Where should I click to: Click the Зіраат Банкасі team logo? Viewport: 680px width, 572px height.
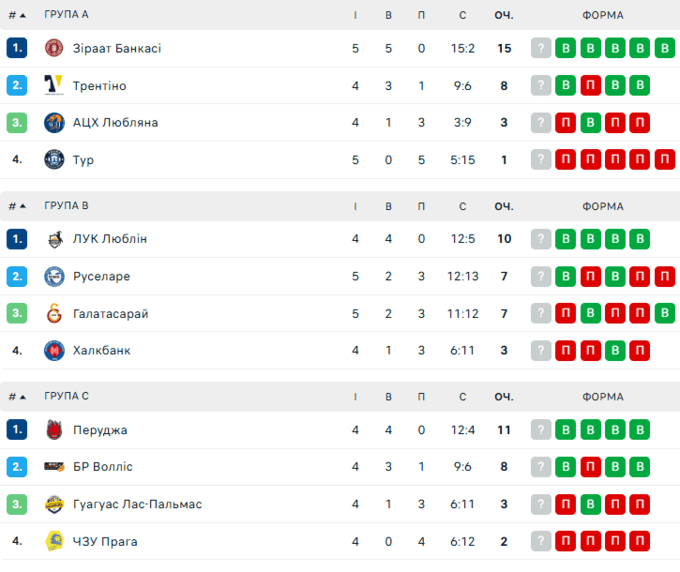click(54, 48)
